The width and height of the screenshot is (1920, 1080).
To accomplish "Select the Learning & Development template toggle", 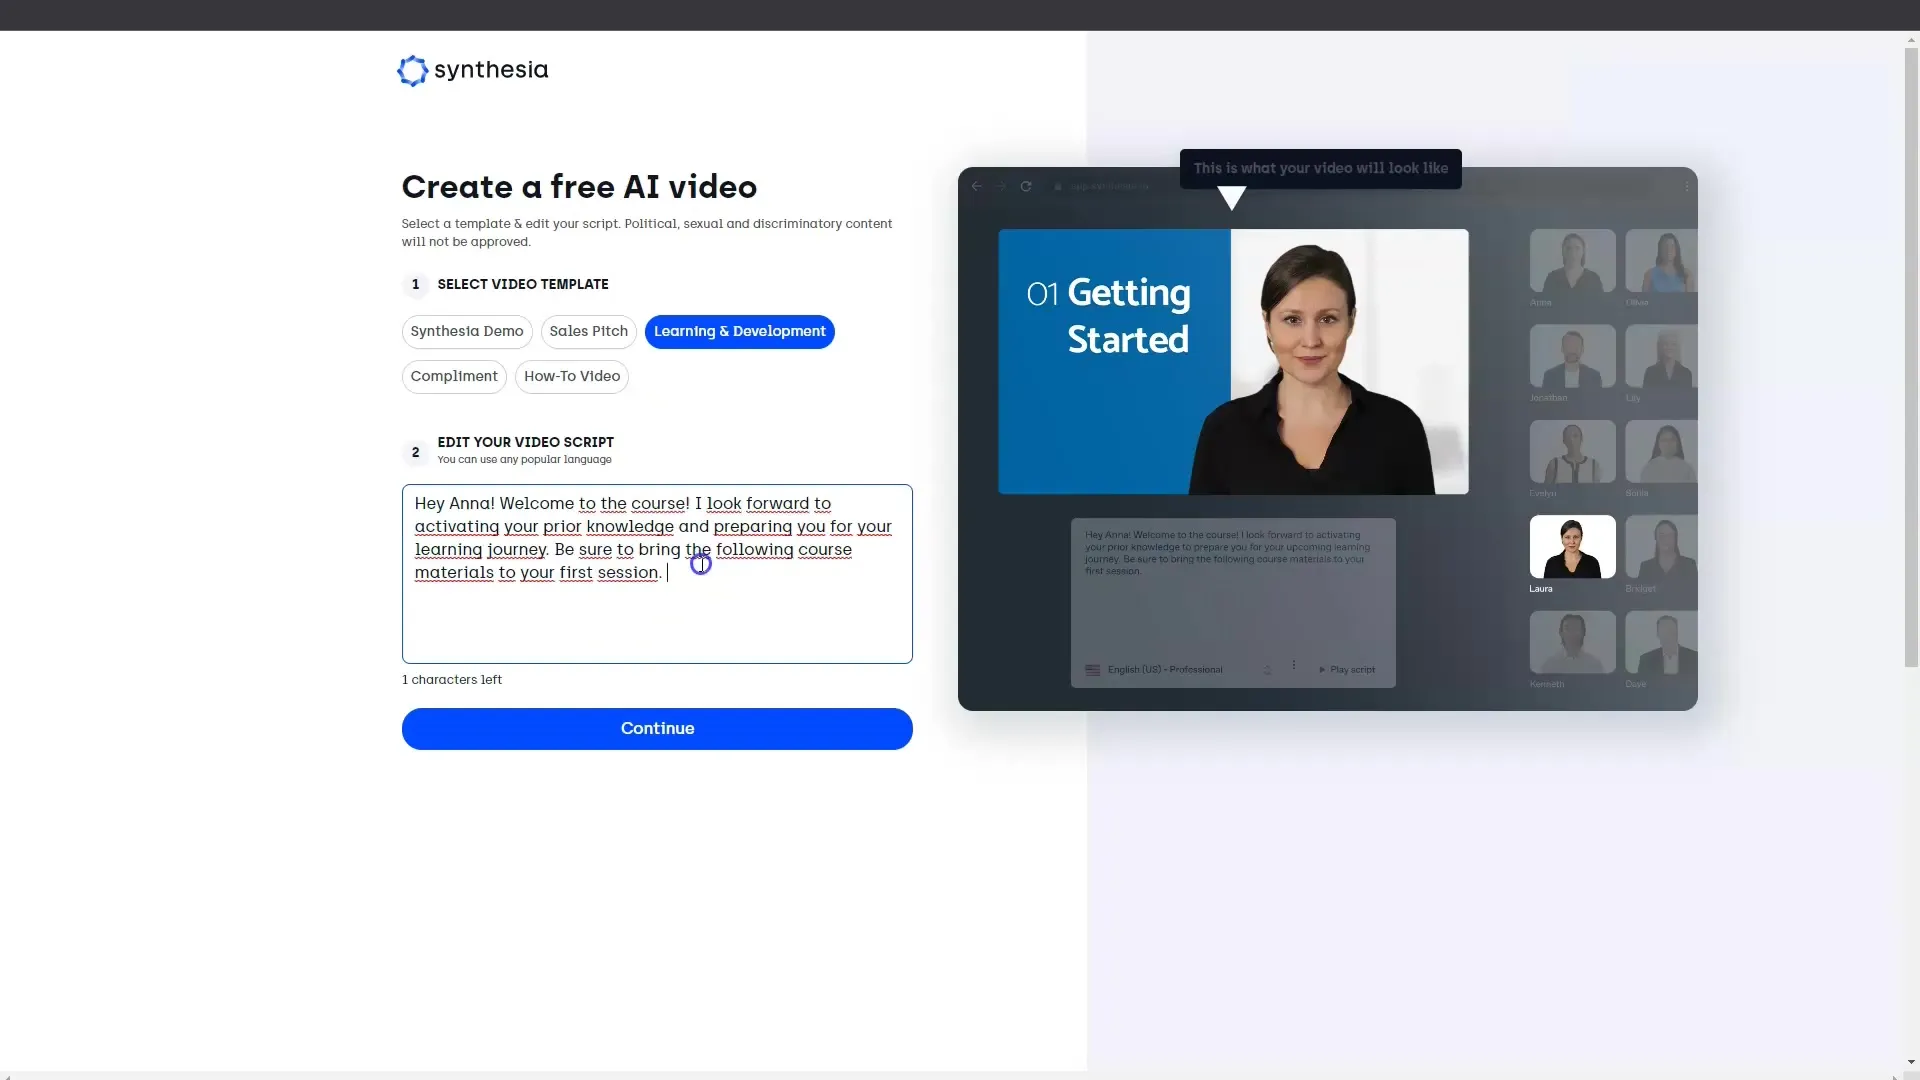I will tap(738, 331).
